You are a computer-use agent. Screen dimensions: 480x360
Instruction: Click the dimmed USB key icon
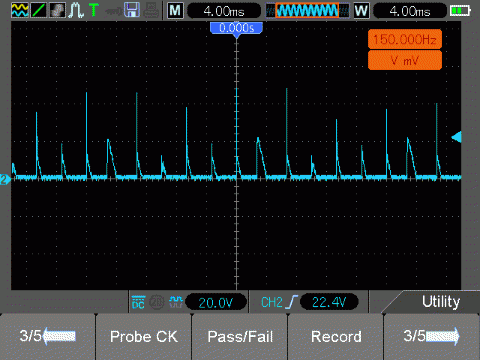(x=113, y=12)
